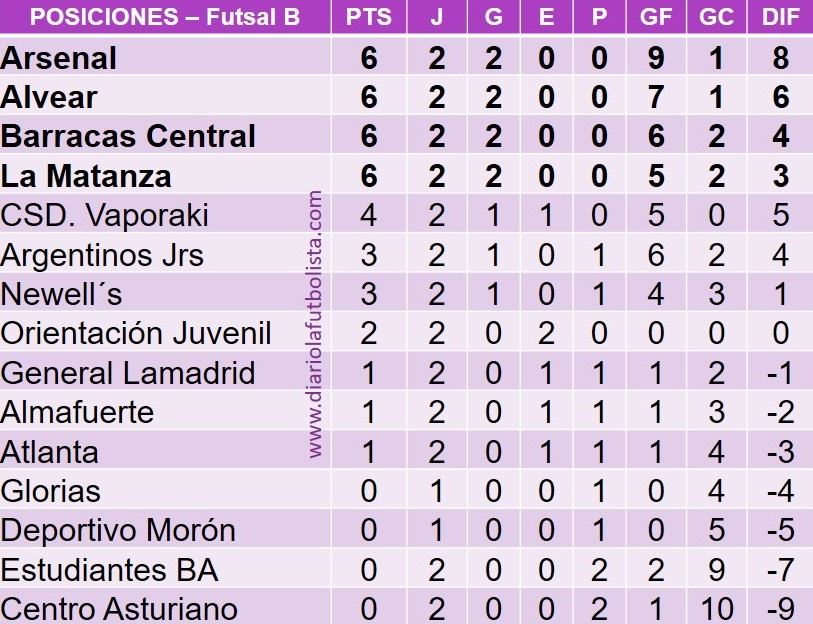Click the GC column header
The height and width of the screenshot is (624, 813).
click(716, 17)
